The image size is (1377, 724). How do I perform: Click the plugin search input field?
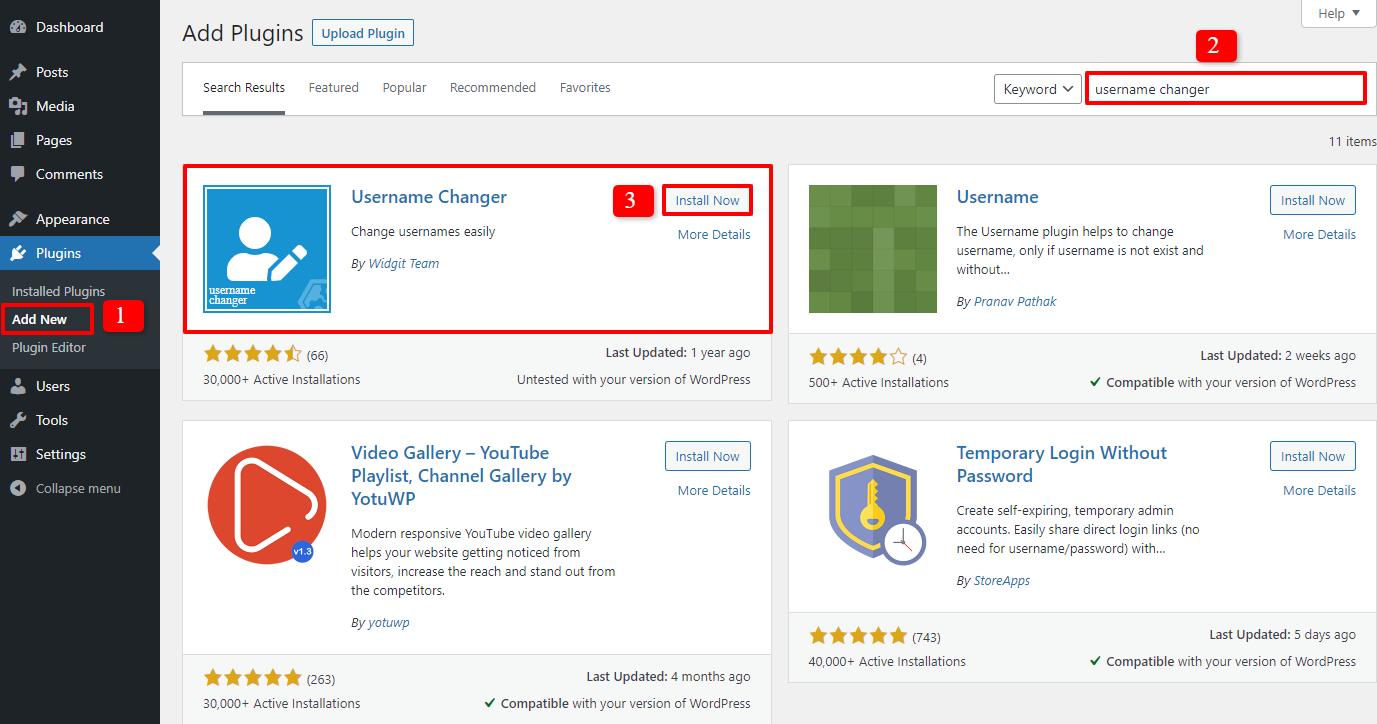pyautogui.click(x=1226, y=89)
